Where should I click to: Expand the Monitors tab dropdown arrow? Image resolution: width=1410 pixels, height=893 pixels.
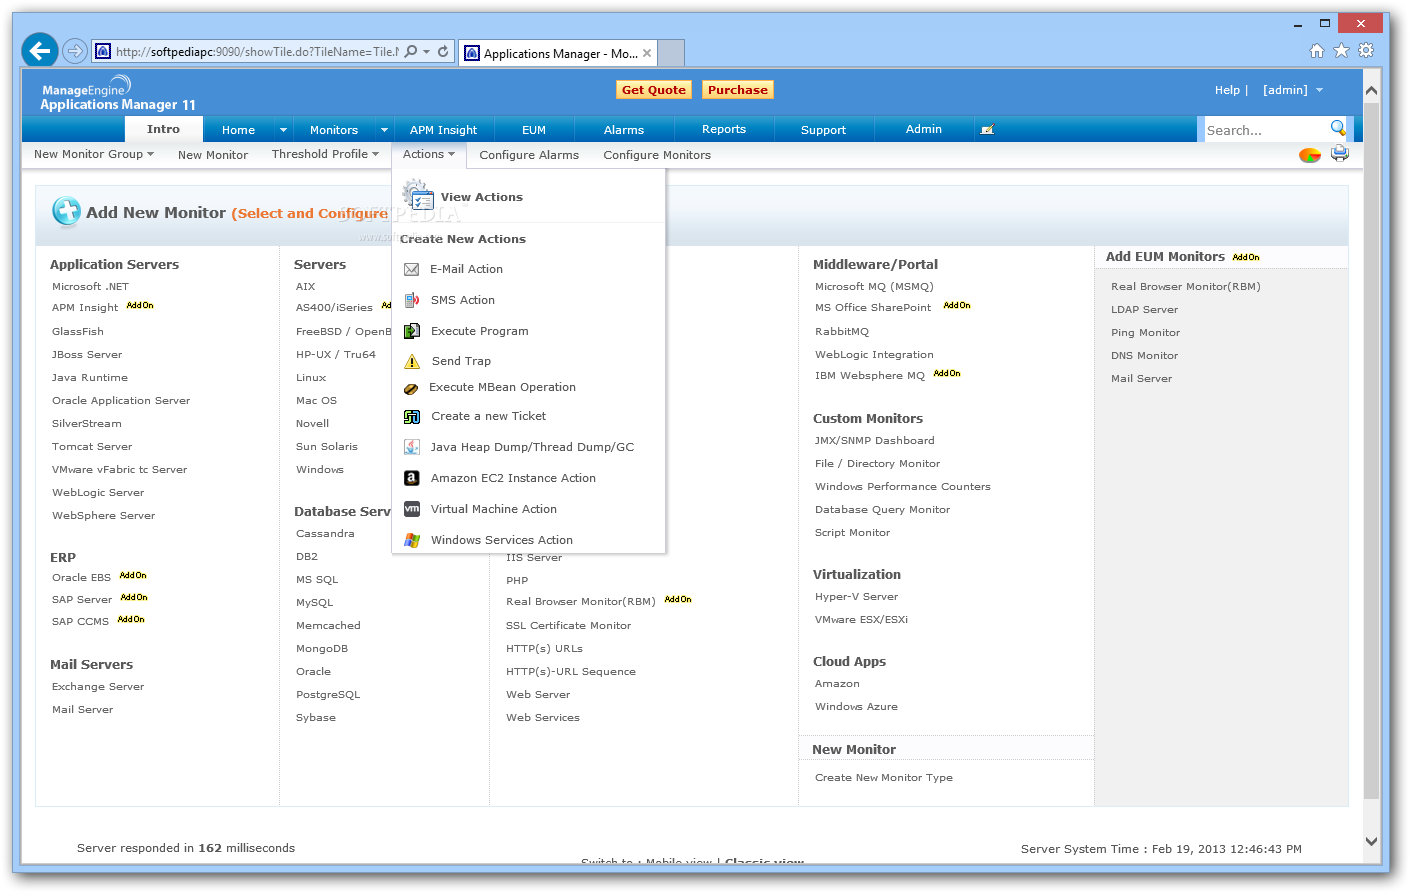[384, 130]
